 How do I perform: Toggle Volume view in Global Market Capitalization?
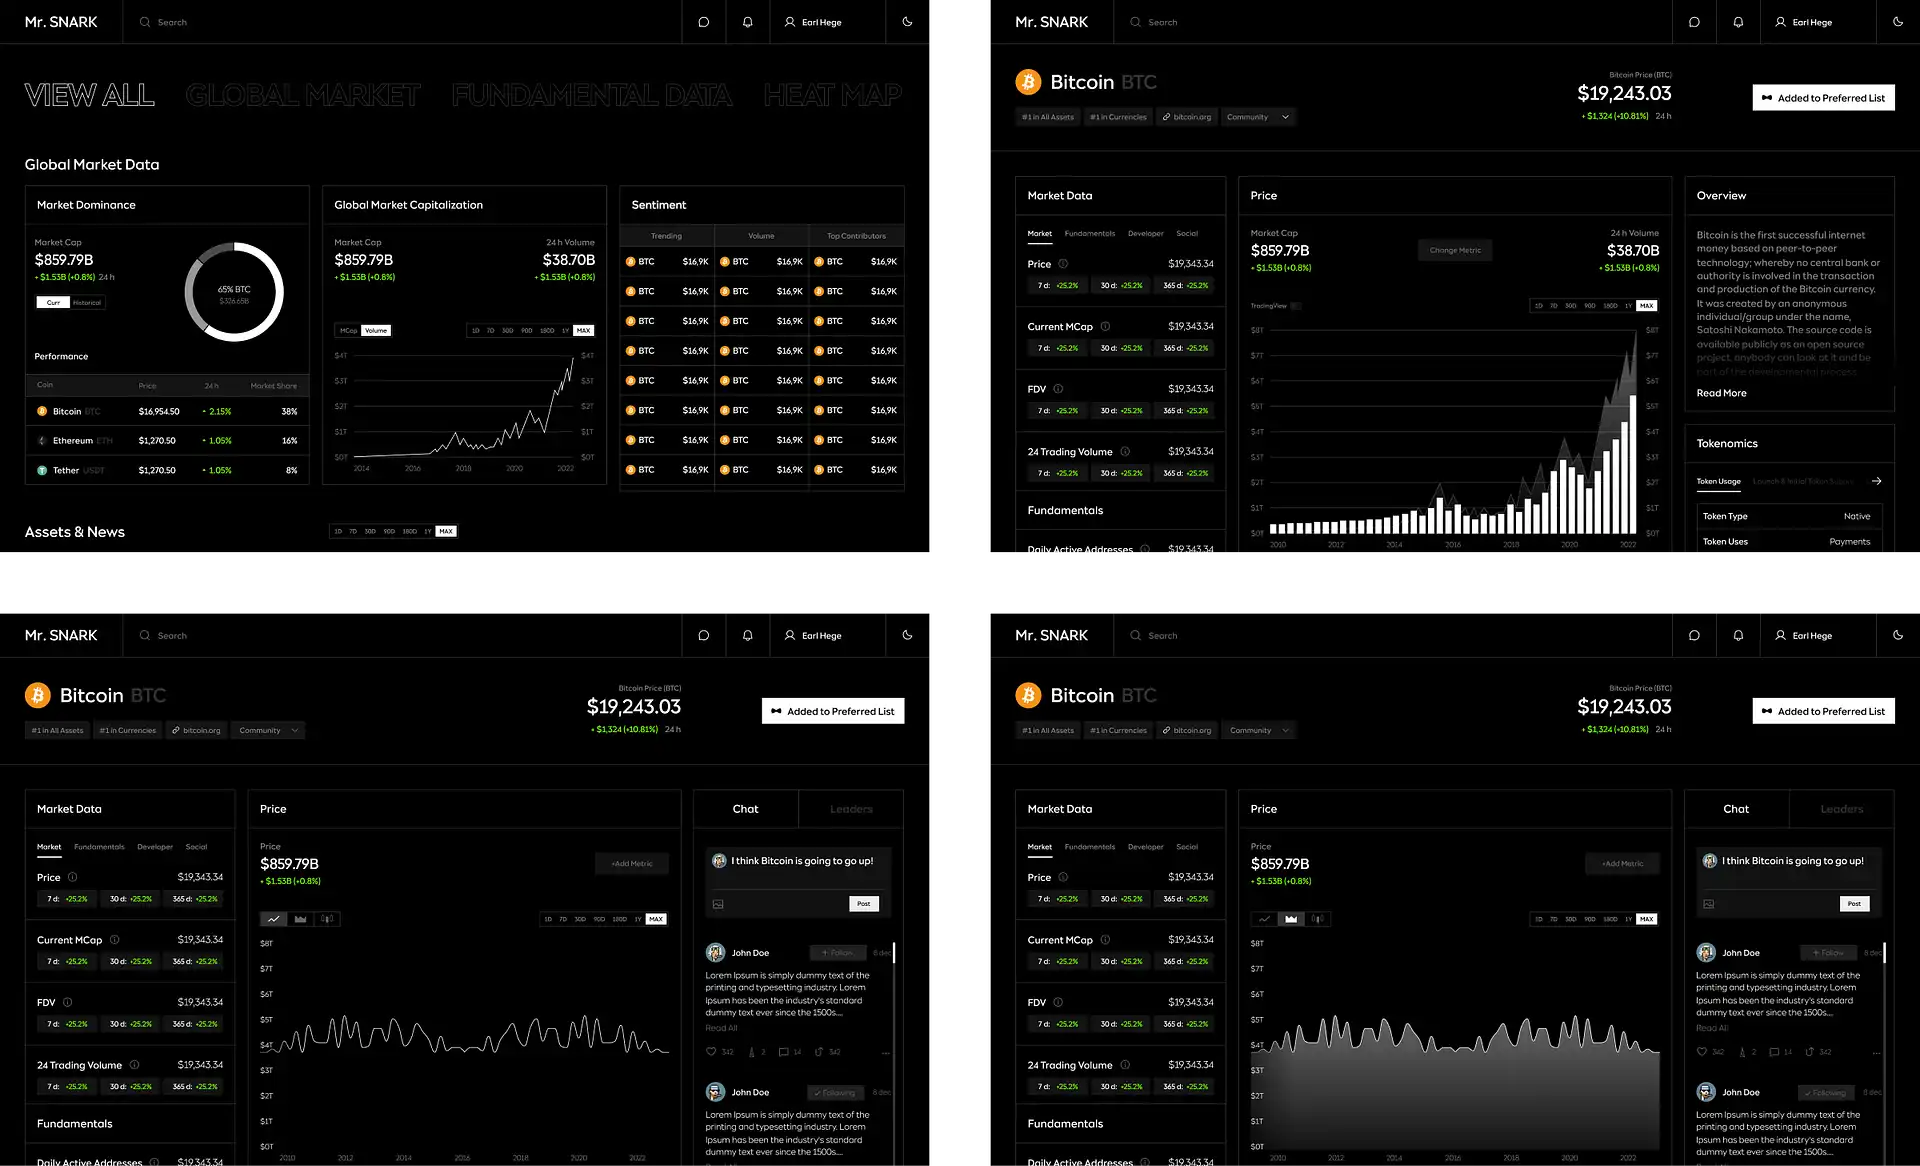pyautogui.click(x=375, y=330)
